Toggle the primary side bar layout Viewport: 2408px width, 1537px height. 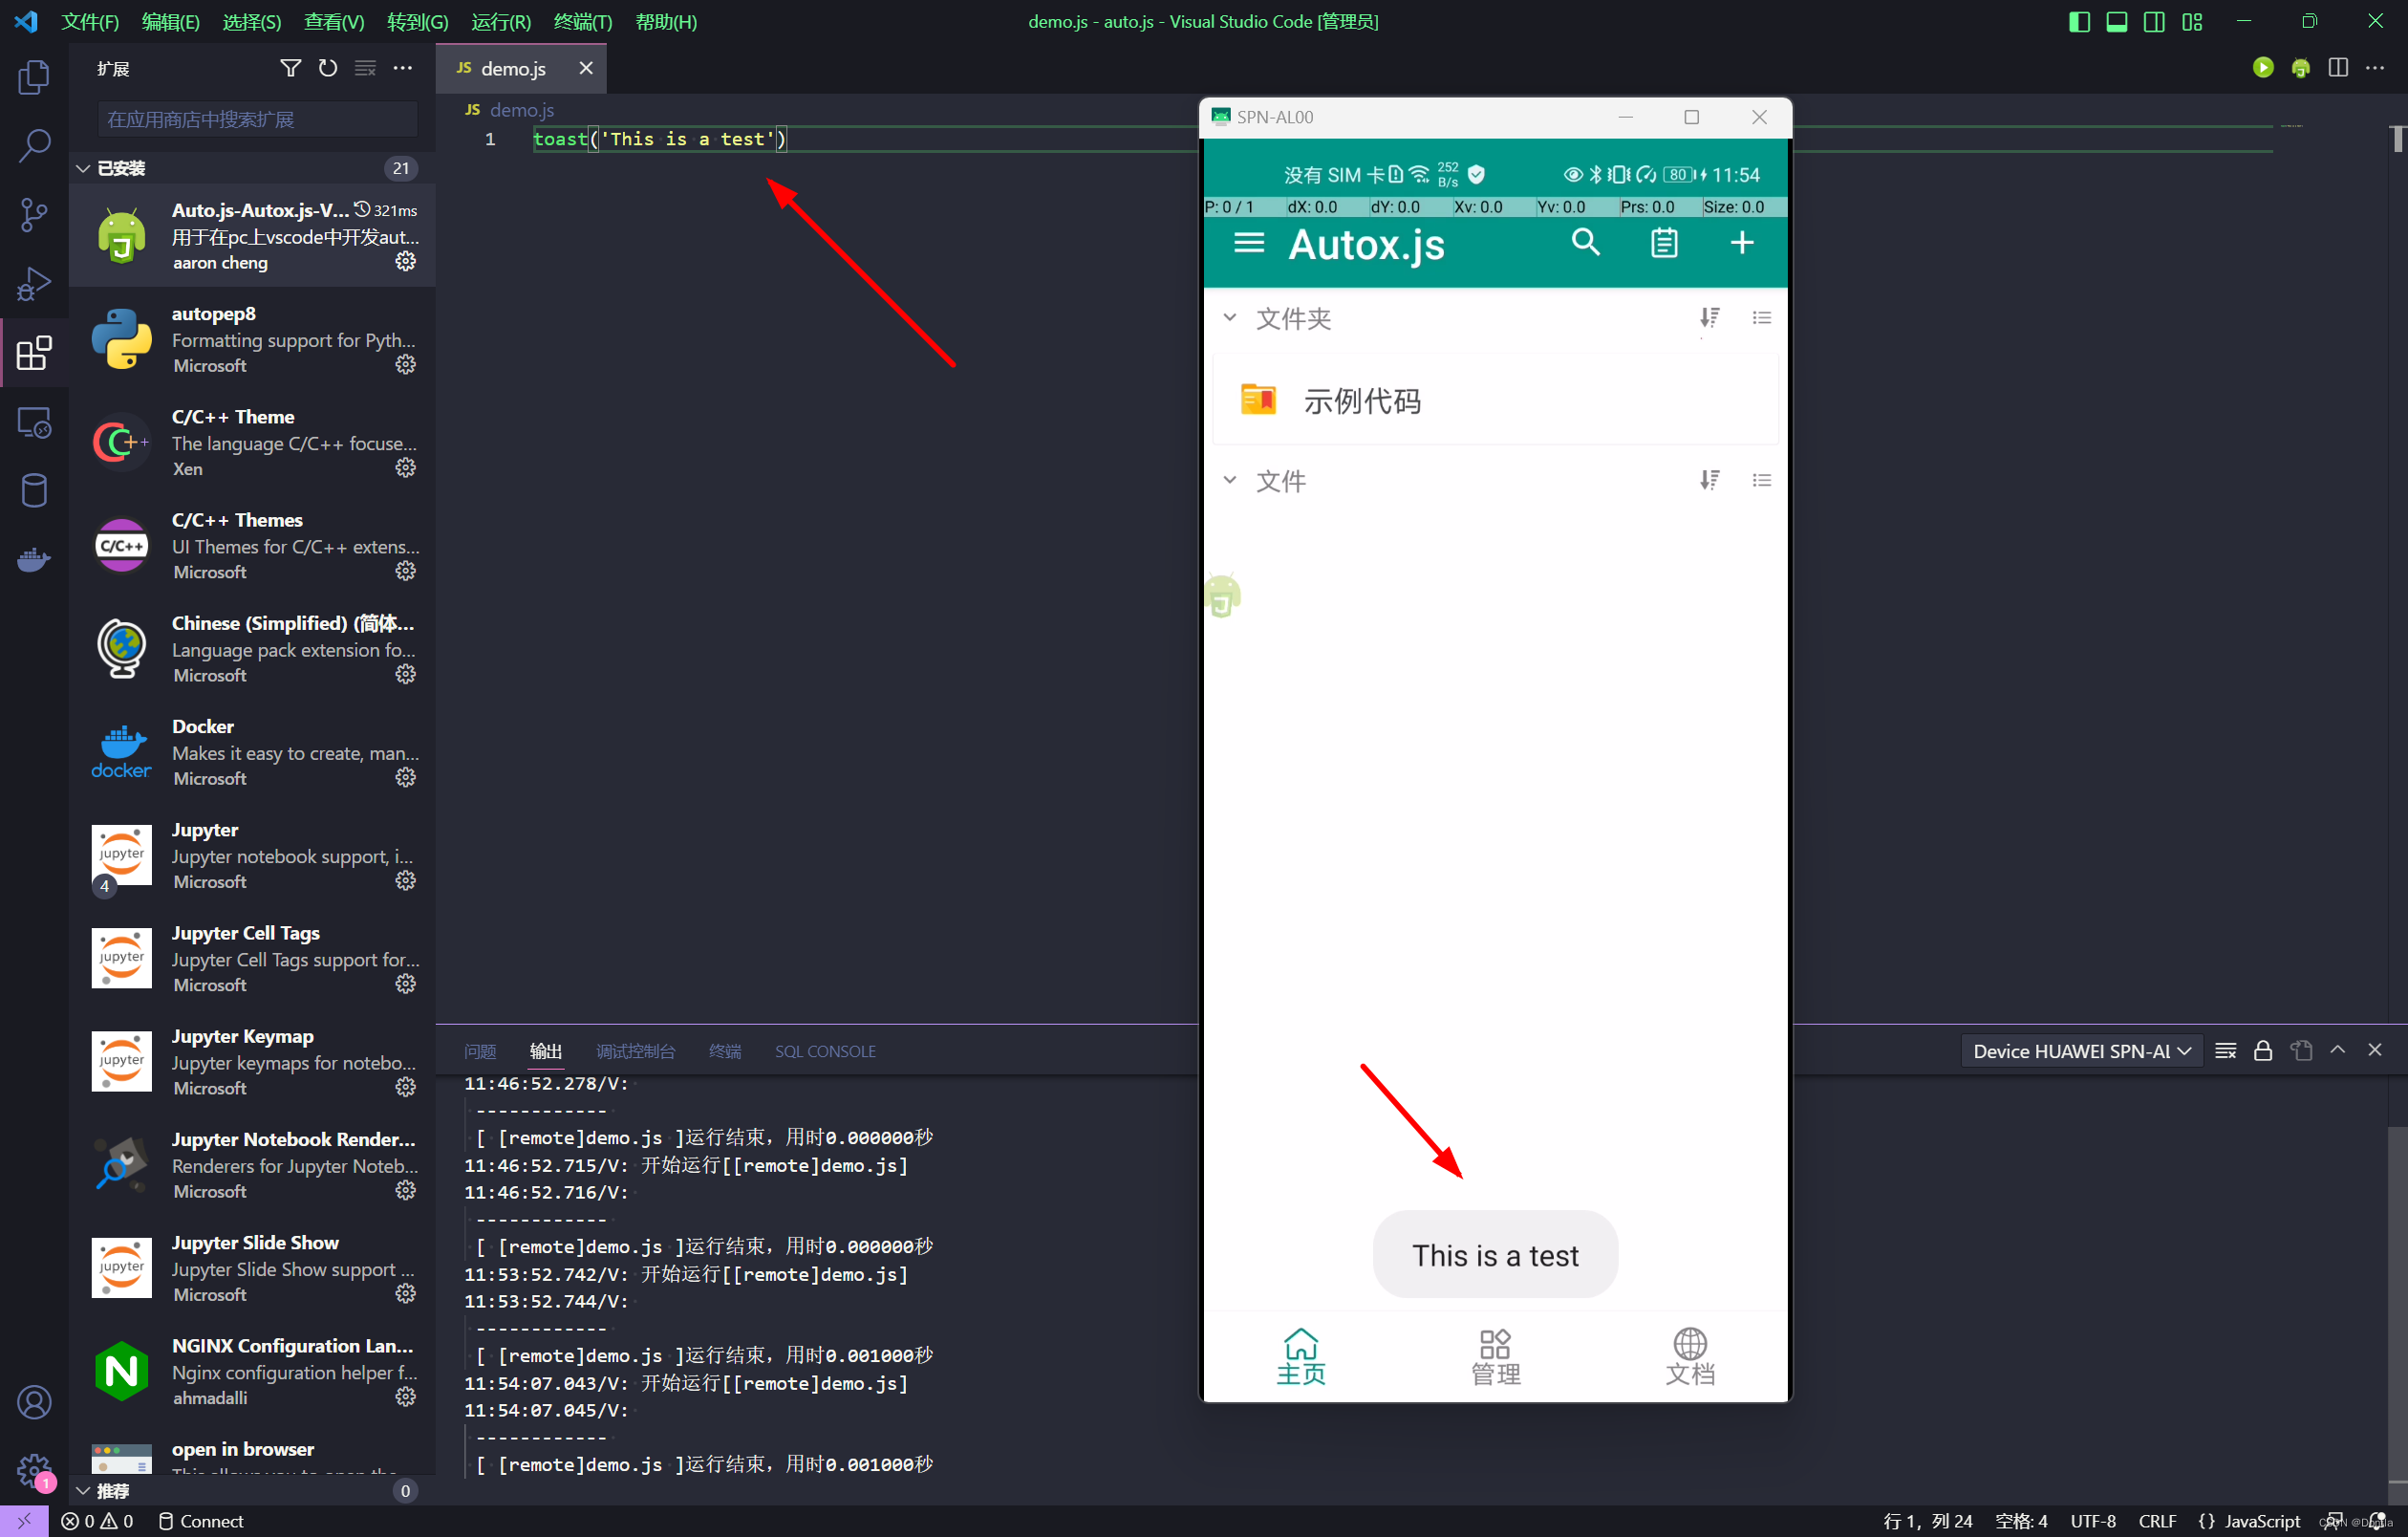click(x=2079, y=21)
